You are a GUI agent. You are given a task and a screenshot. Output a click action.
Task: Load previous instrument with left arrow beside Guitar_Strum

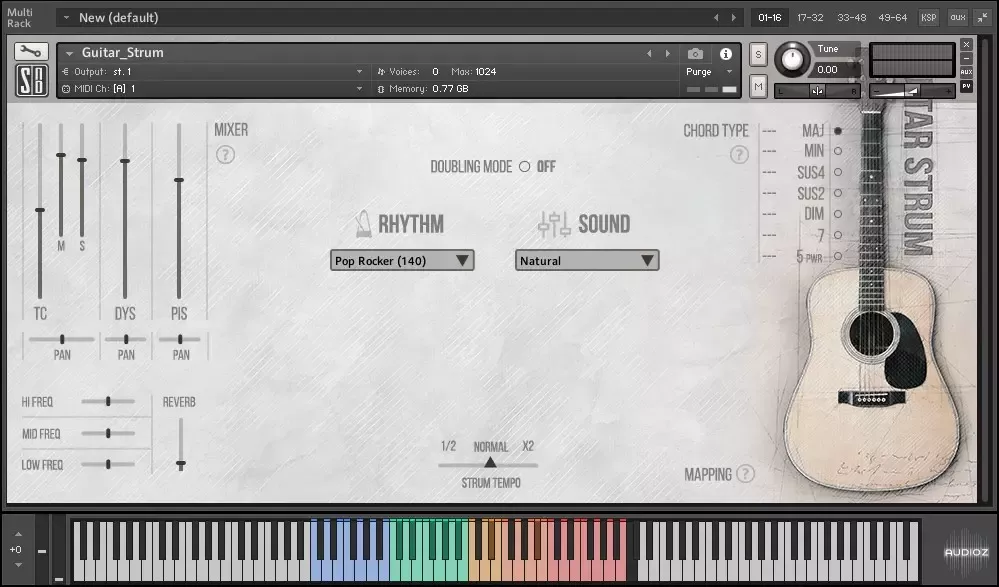point(649,54)
